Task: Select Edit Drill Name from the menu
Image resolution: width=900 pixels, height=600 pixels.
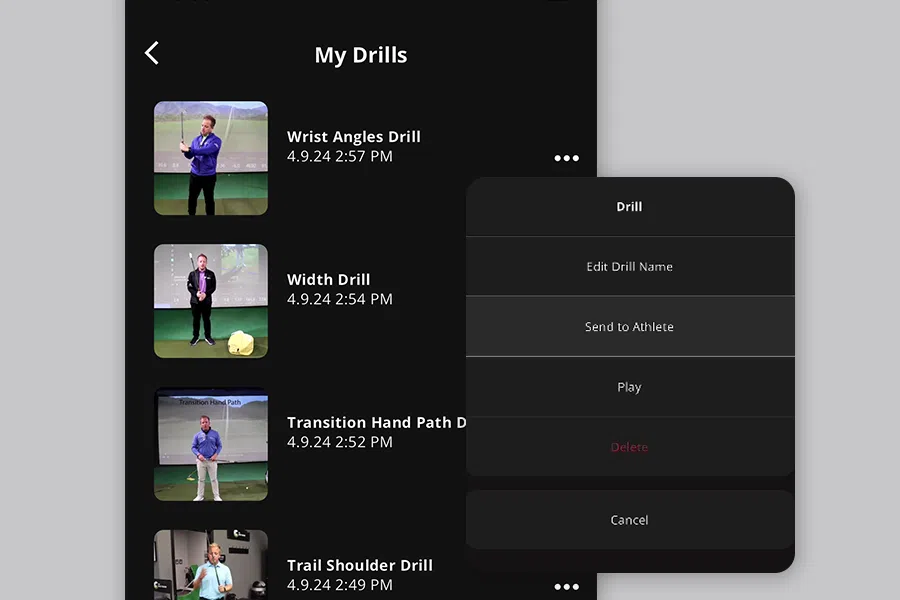Action: point(629,266)
